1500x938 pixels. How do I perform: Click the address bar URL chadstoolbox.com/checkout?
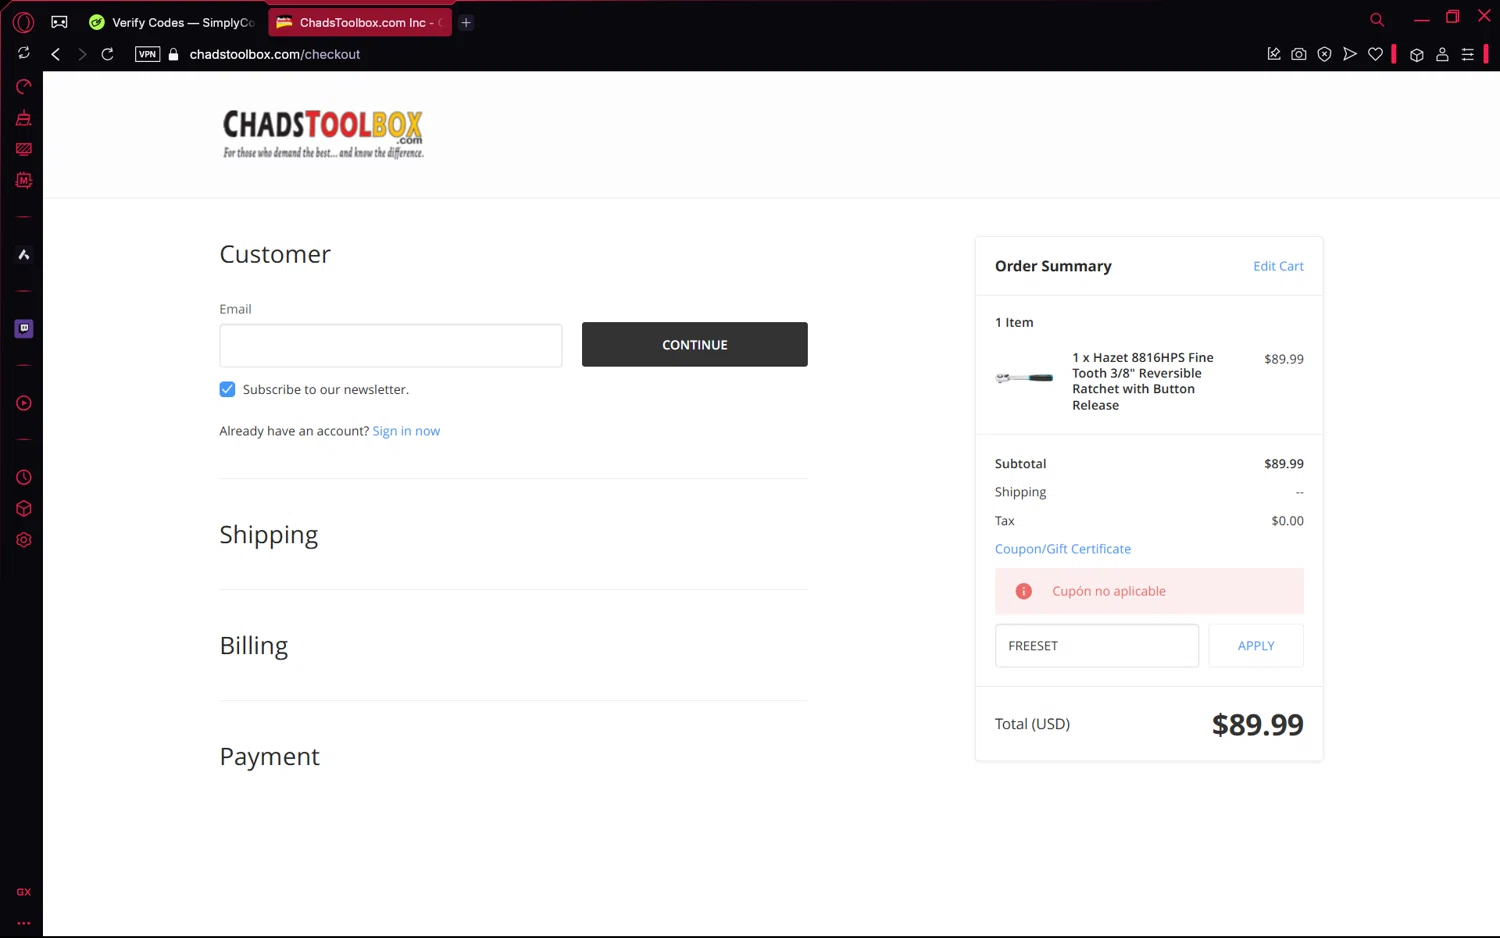click(x=275, y=54)
